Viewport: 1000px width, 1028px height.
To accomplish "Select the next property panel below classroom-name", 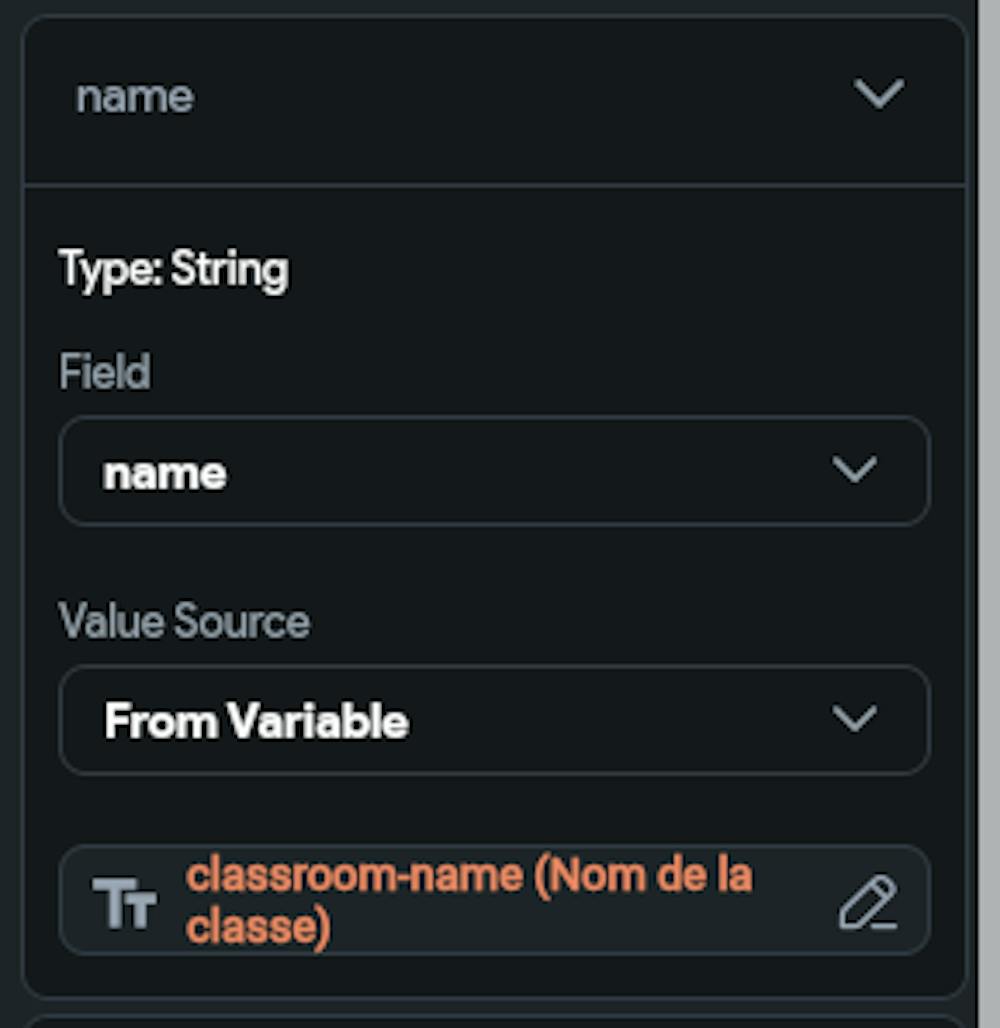I will (x=494, y=1020).
